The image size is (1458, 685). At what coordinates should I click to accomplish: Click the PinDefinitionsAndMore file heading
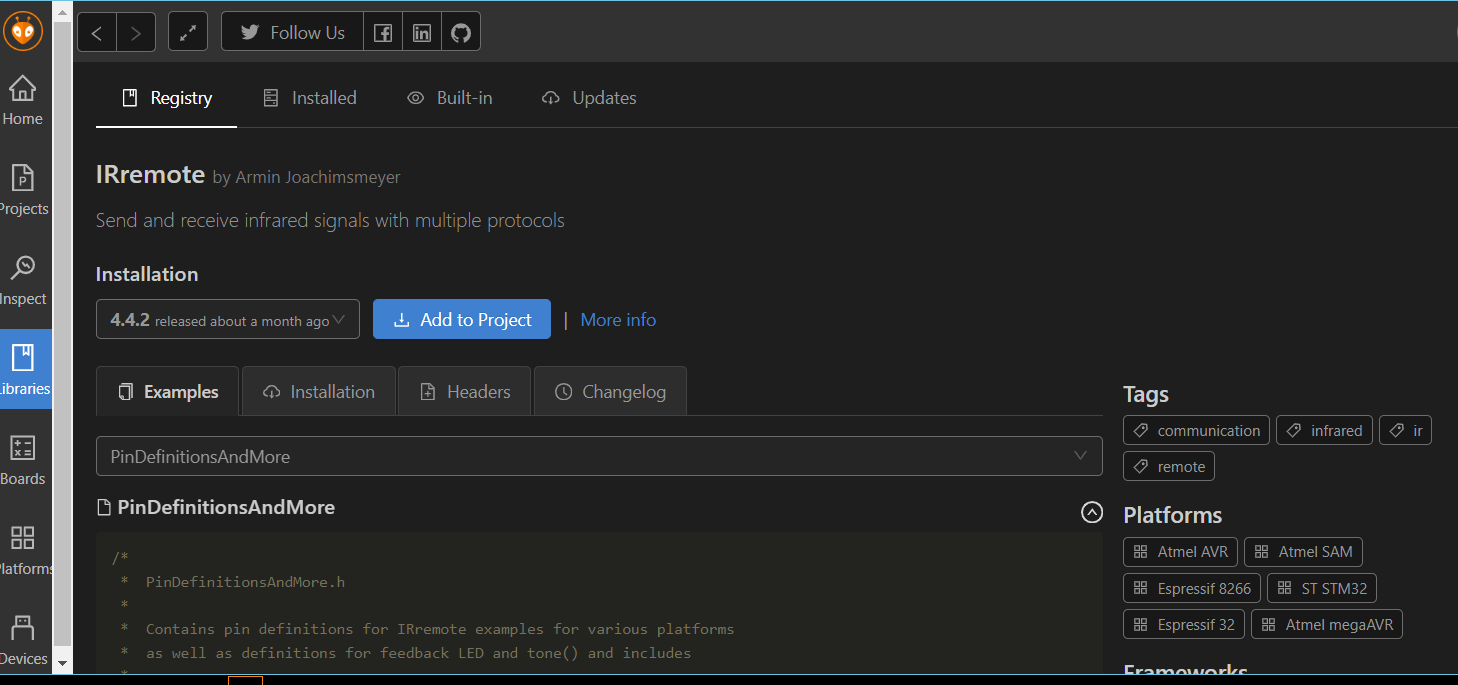tap(226, 507)
